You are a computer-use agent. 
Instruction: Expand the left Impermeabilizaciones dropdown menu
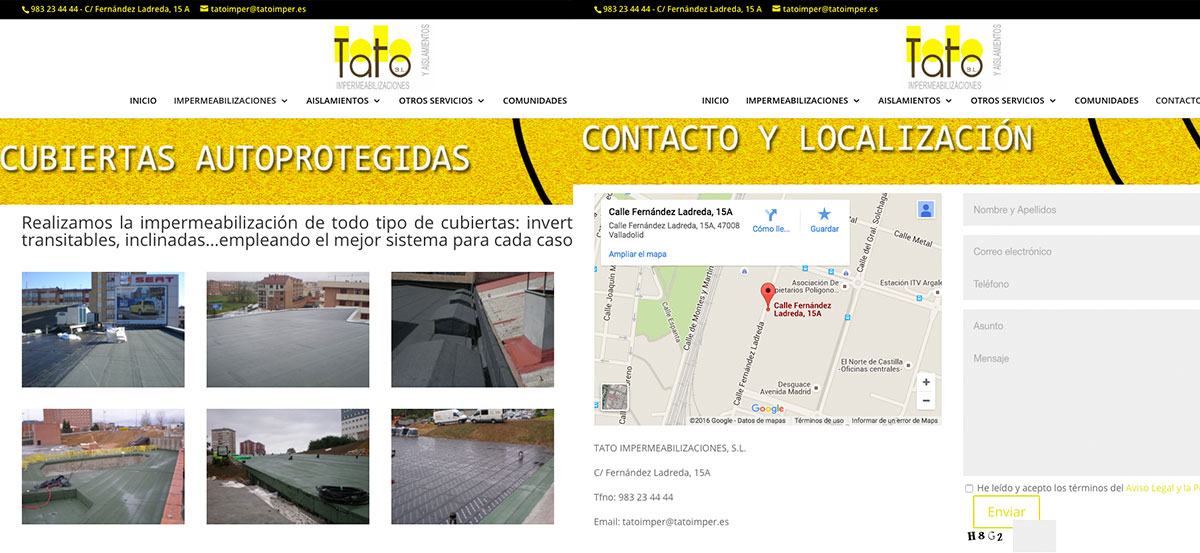point(231,101)
